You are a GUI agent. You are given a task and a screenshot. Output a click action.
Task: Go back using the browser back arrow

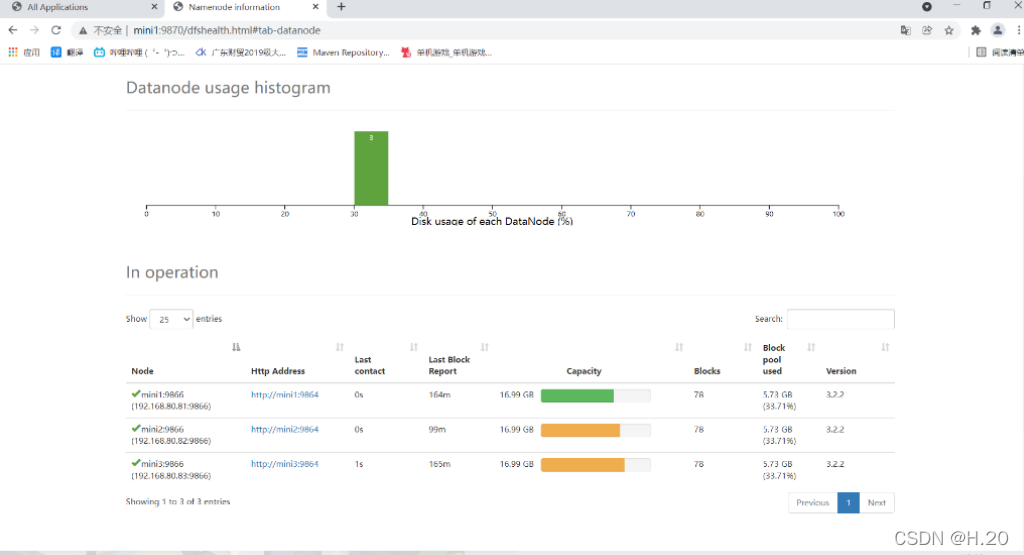[12, 30]
